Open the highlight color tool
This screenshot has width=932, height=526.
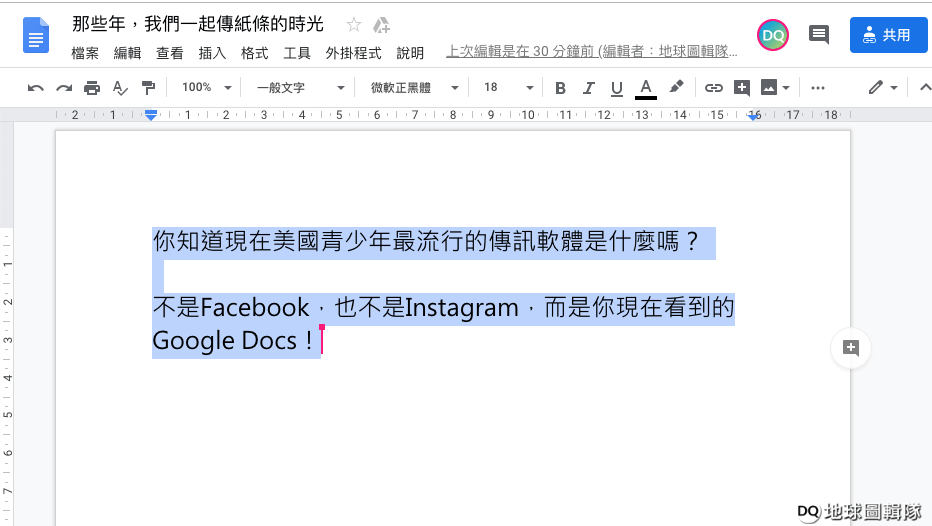(x=676, y=87)
